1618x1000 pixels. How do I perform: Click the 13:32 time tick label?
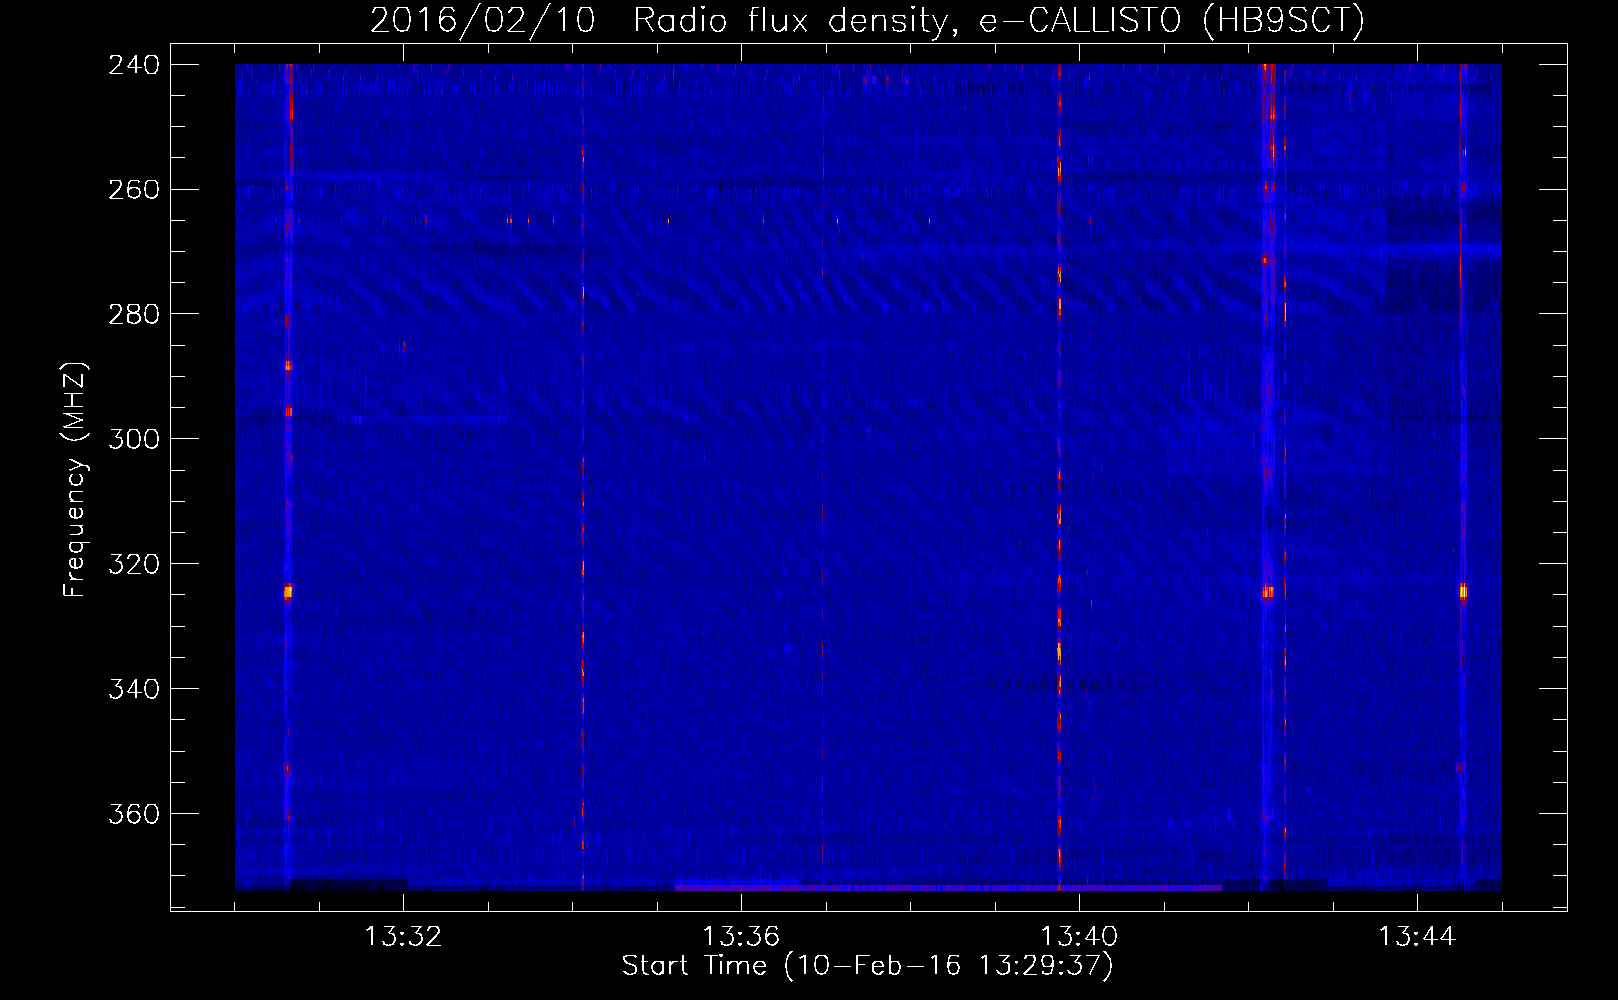pos(403,937)
